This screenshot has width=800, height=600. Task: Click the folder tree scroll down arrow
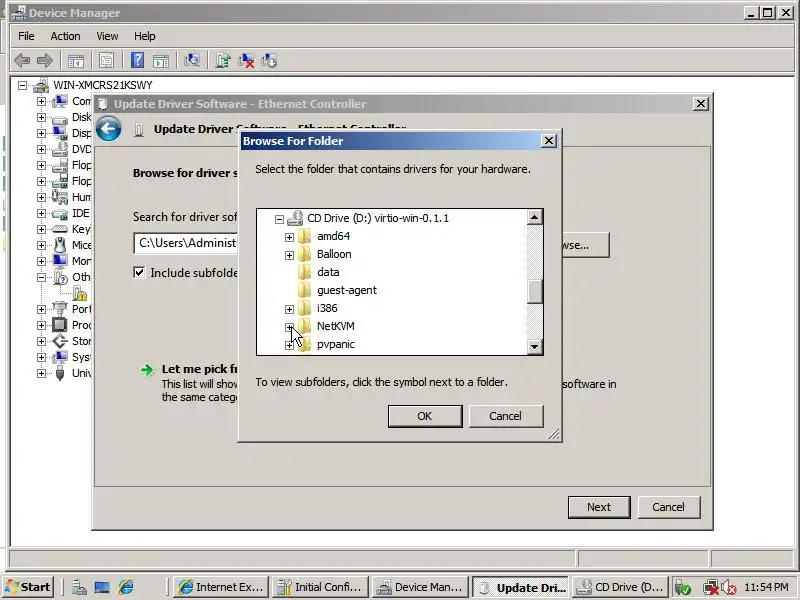tap(534, 347)
